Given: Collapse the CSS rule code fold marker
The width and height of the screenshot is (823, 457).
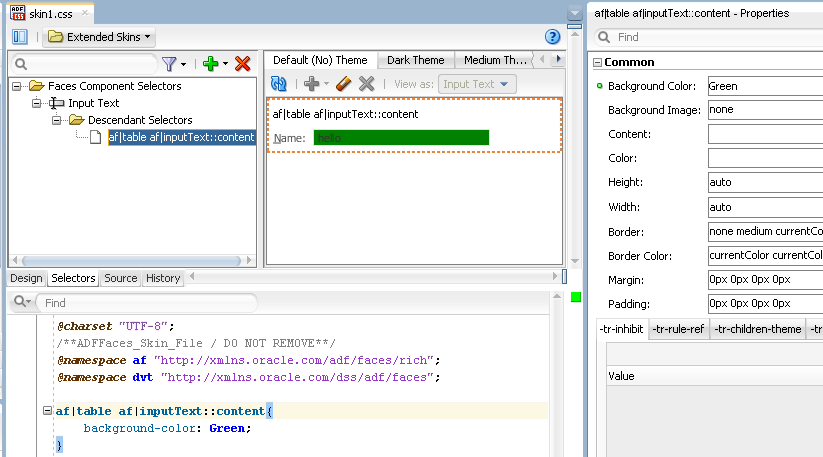Looking at the screenshot, I should (47, 410).
